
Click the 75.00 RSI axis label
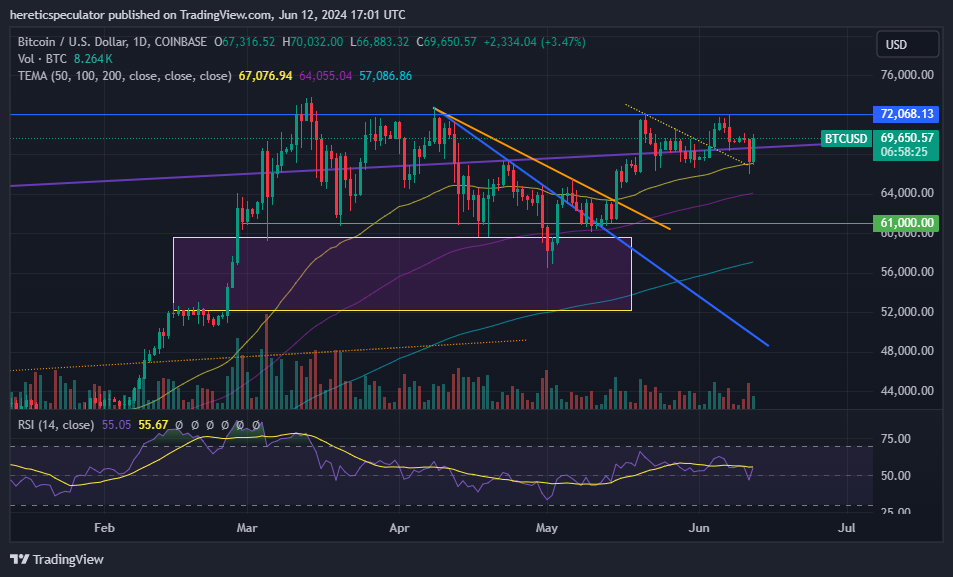coord(896,439)
